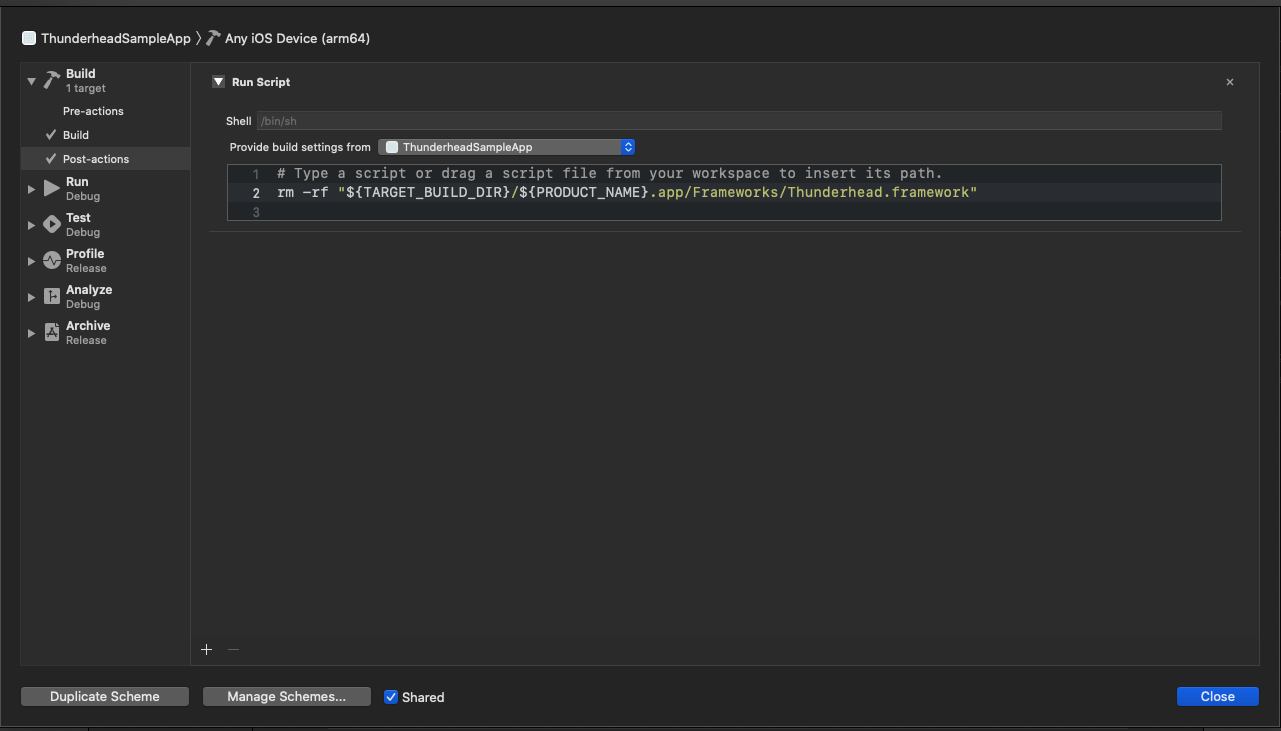This screenshot has width=1281, height=731.
Task: Select Post-actions under Build
Action: 96,159
